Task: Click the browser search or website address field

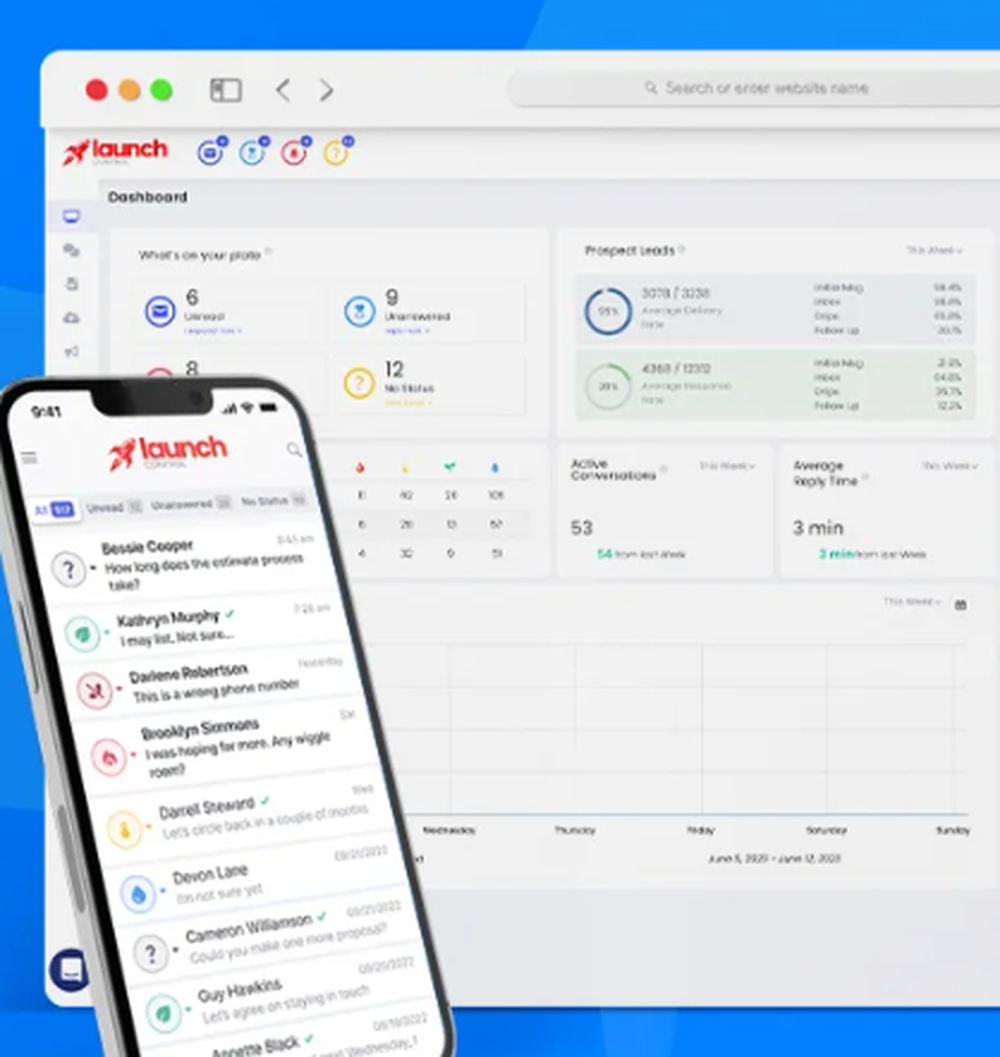Action: tap(754, 88)
